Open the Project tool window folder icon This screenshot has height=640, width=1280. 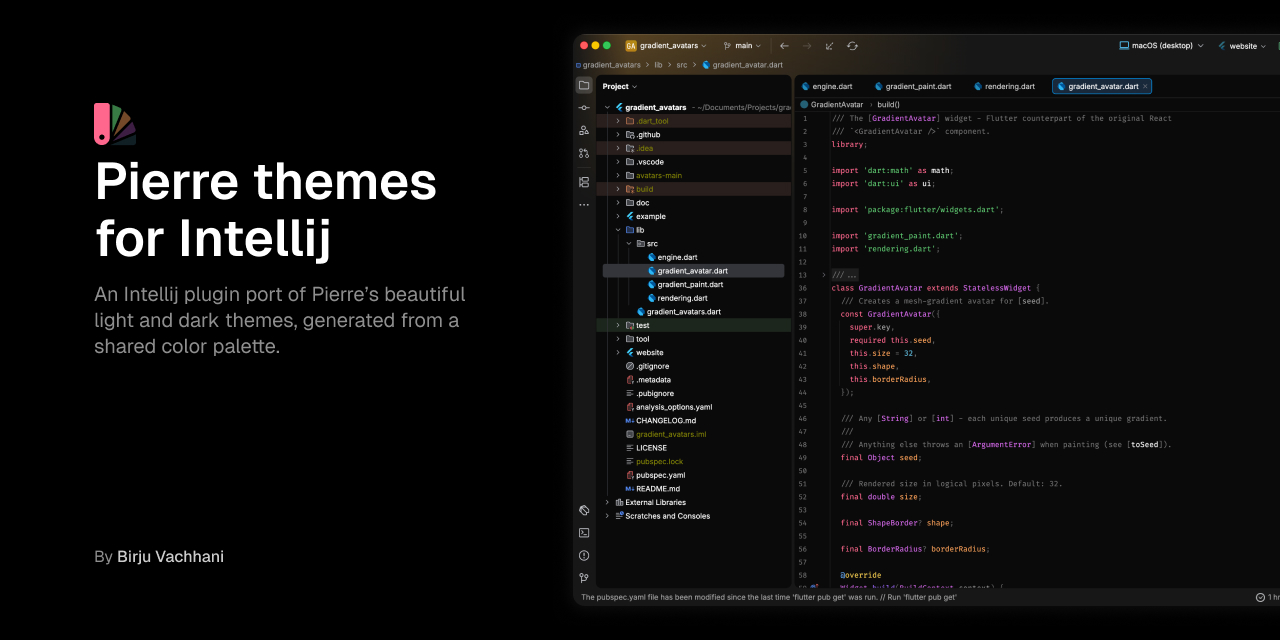tap(584, 85)
